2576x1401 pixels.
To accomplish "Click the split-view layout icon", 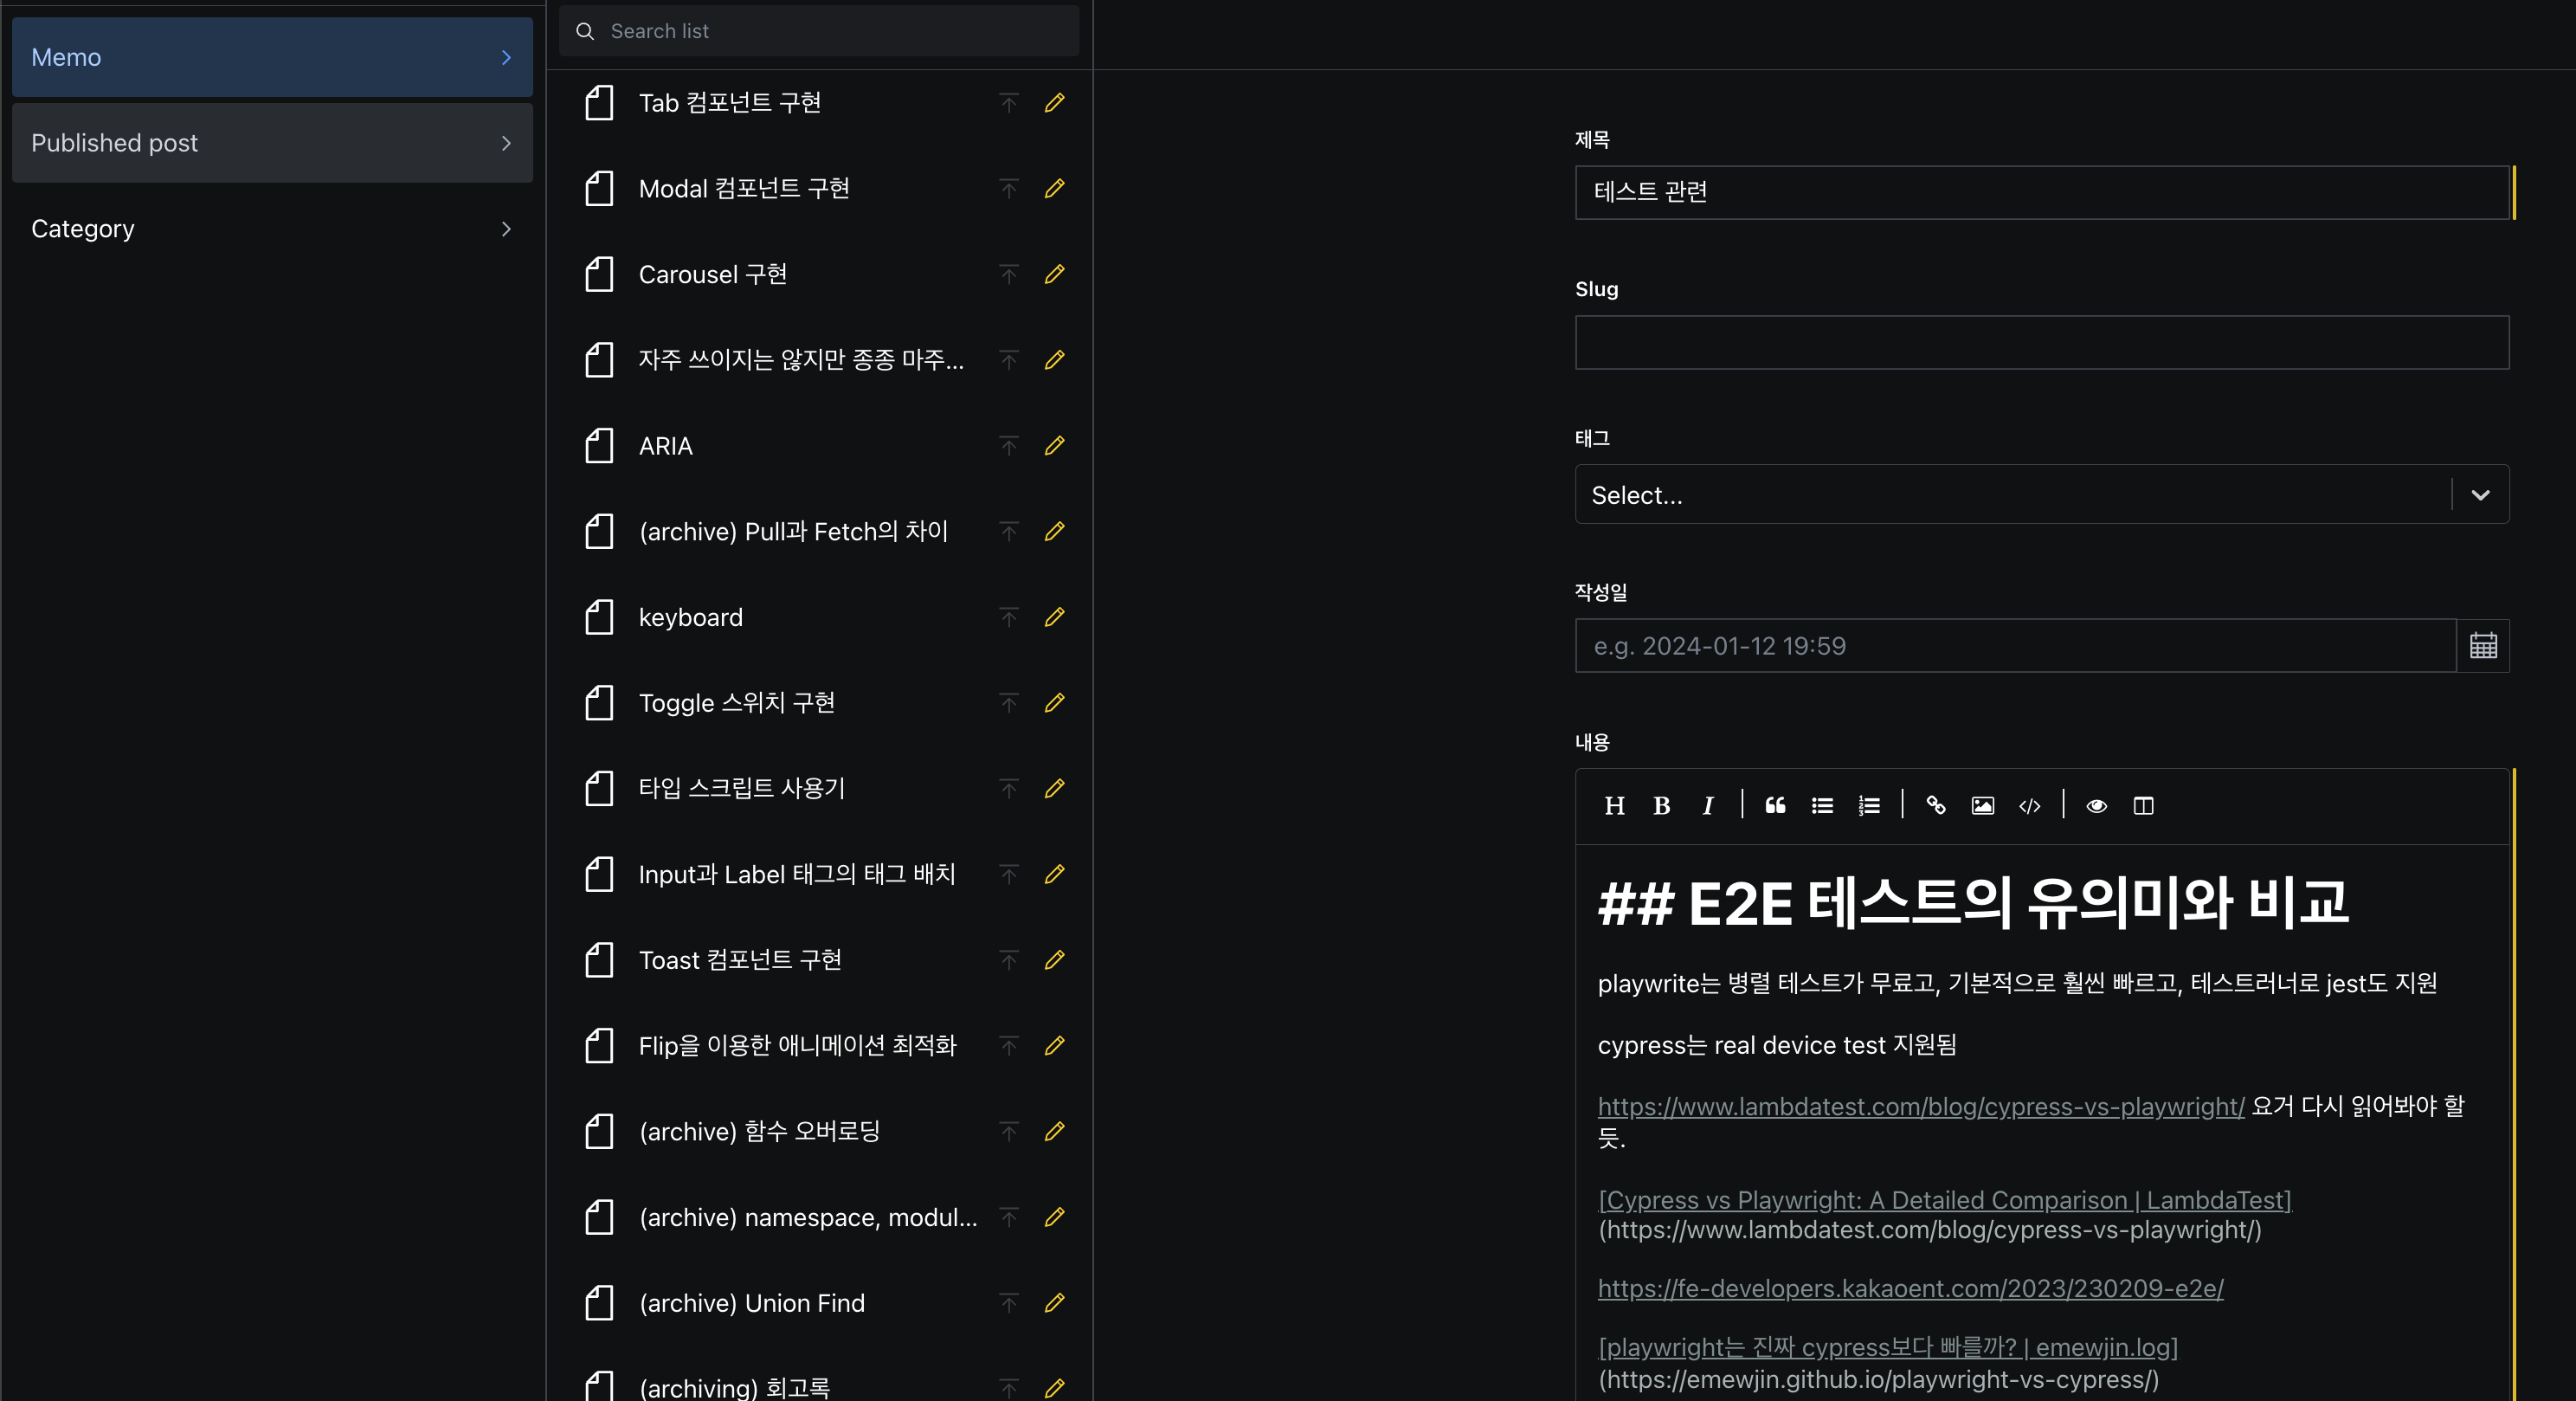I will tap(2145, 804).
